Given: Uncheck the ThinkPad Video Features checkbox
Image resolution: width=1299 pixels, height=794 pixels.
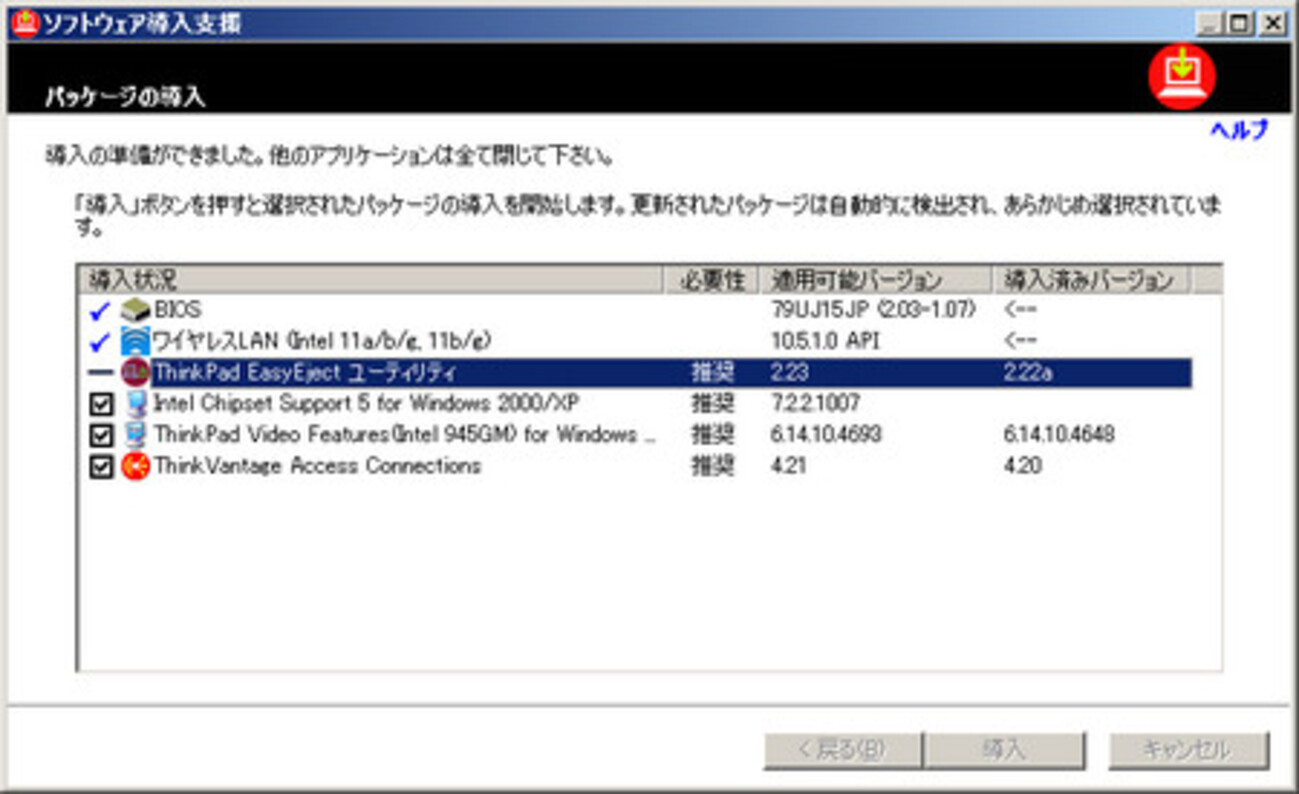Looking at the screenshot, I should click(x=100, y=436).
